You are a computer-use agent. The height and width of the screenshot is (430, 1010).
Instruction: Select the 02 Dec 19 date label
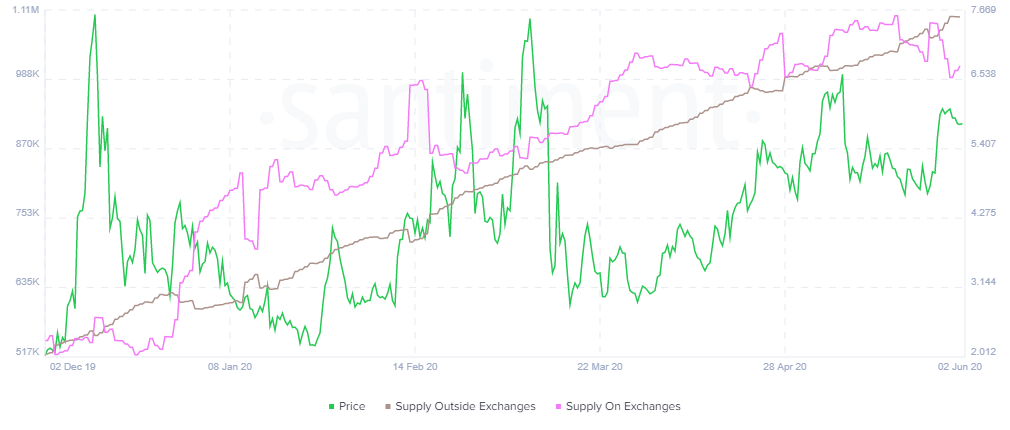point(73,367)
